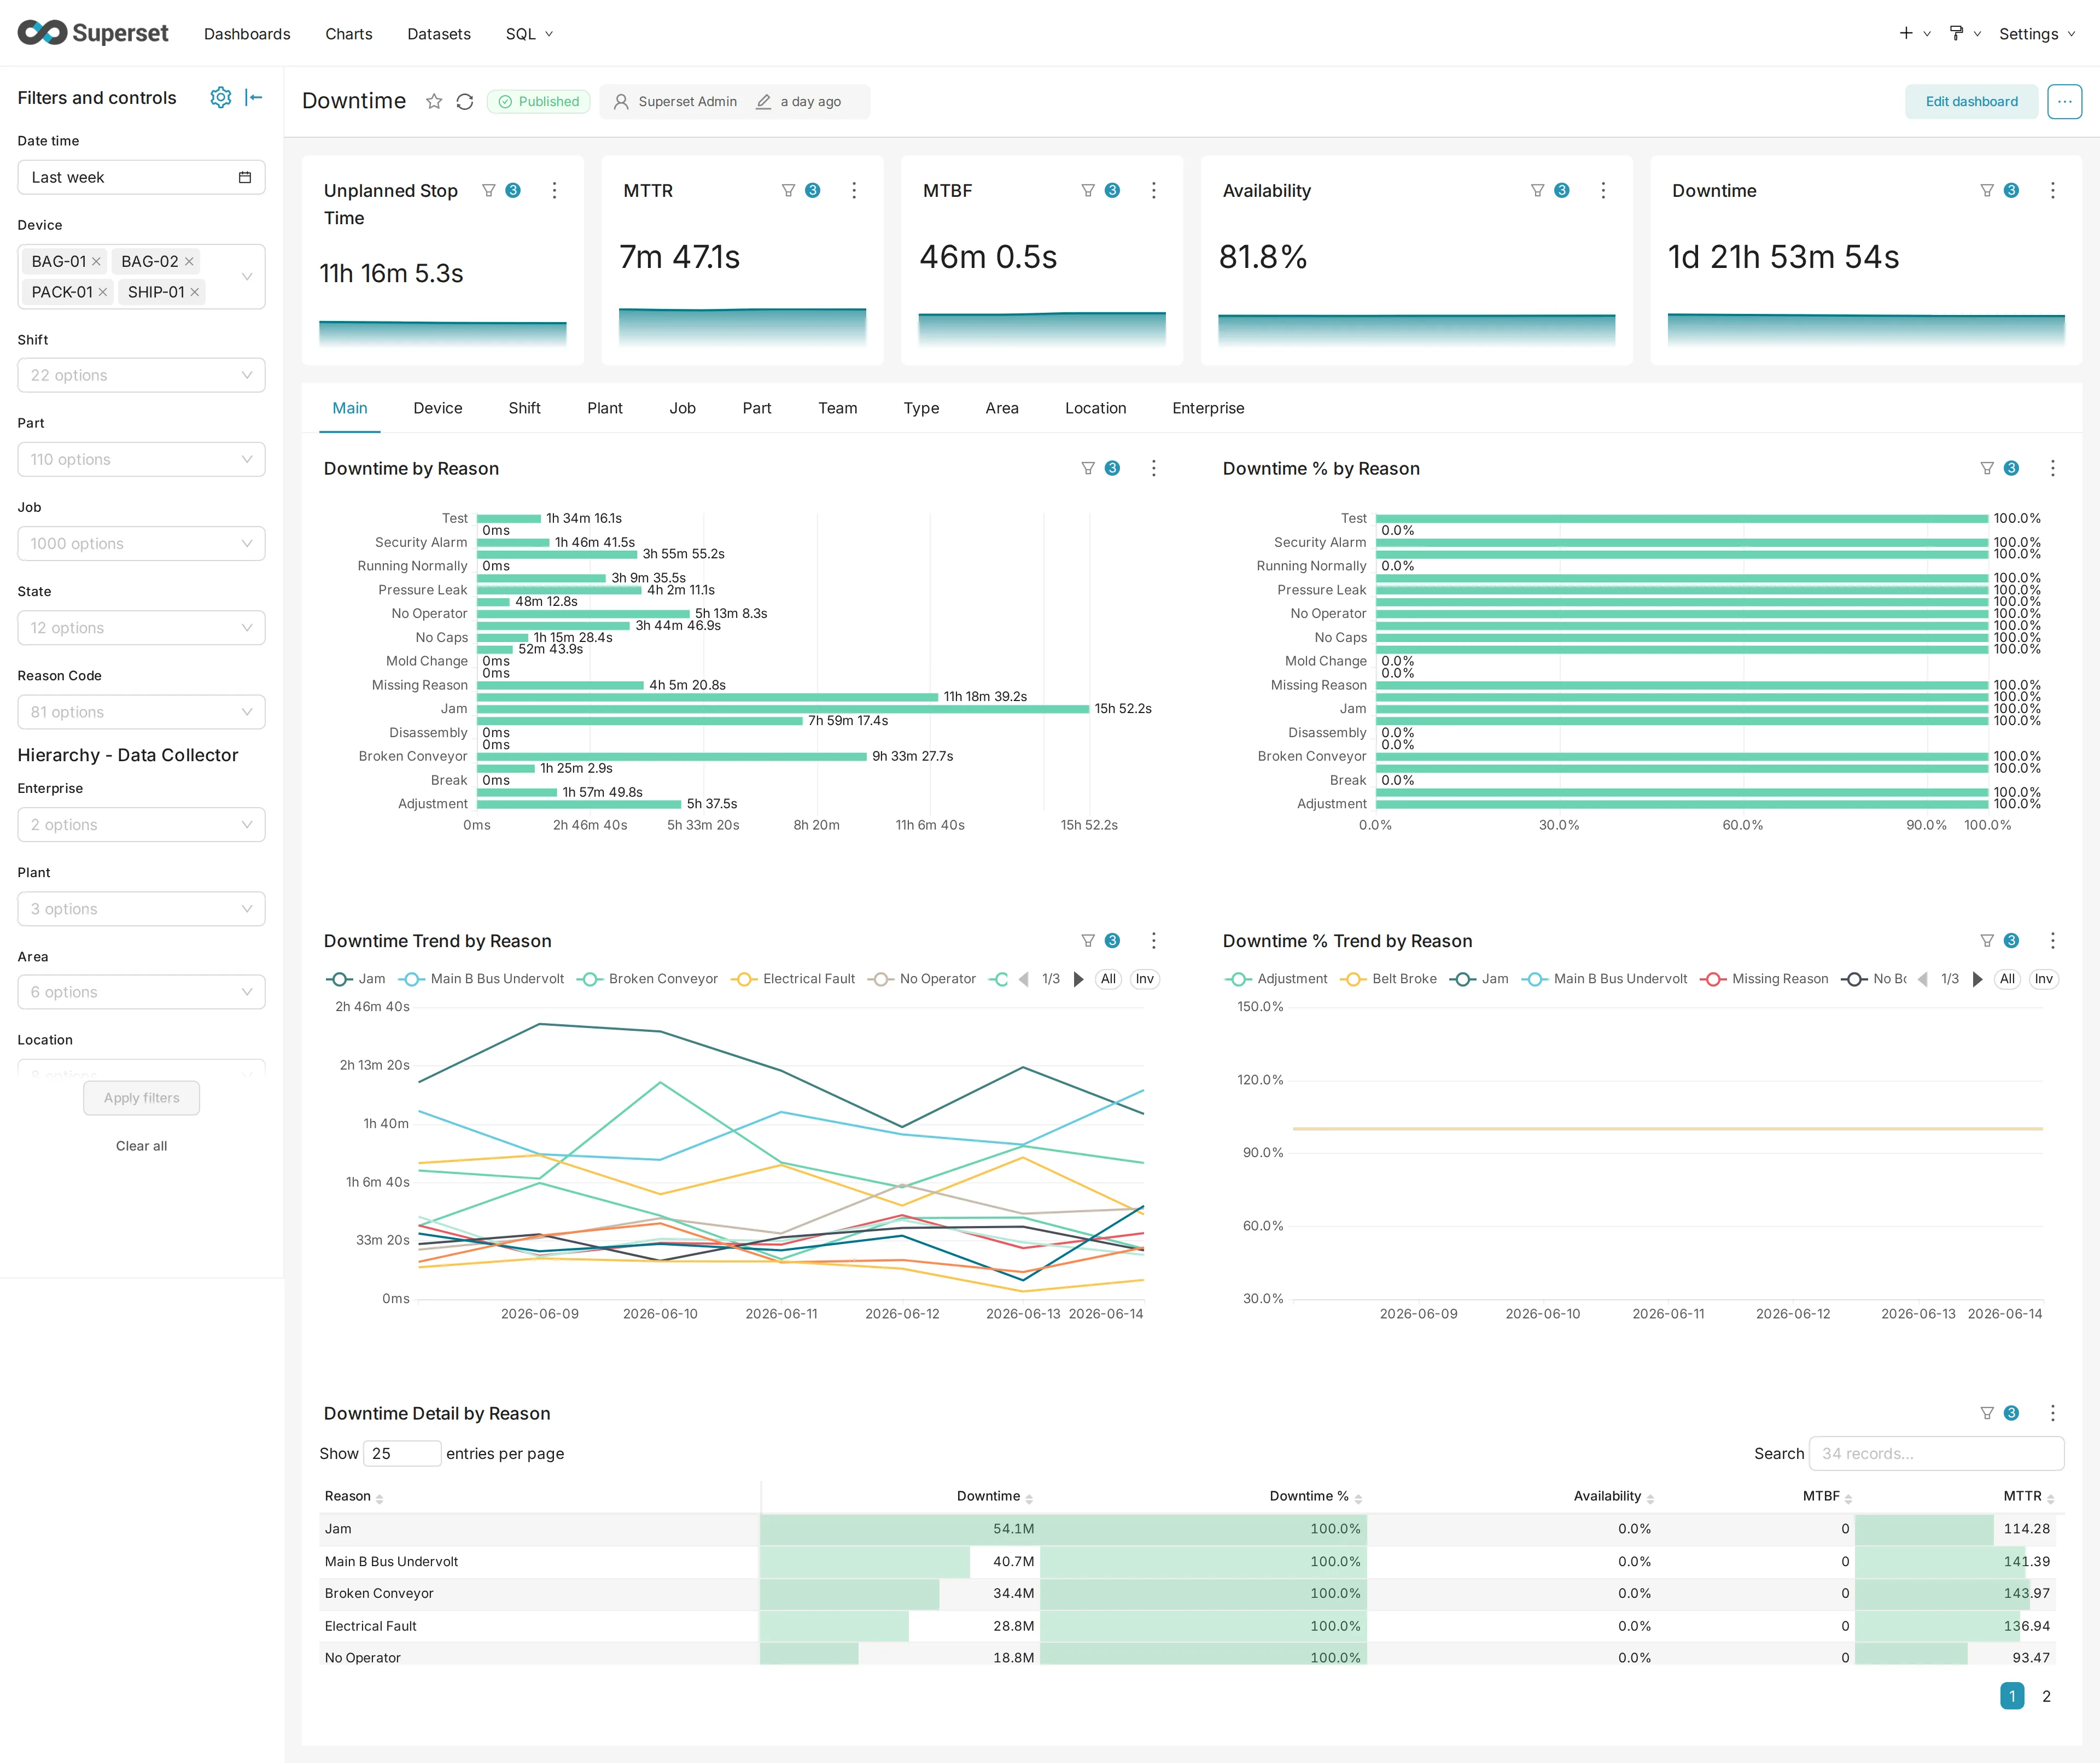
Task: Open Downtime Detail by Reason table menu
Action: pyautogui.click(x=2053, y=1413)
